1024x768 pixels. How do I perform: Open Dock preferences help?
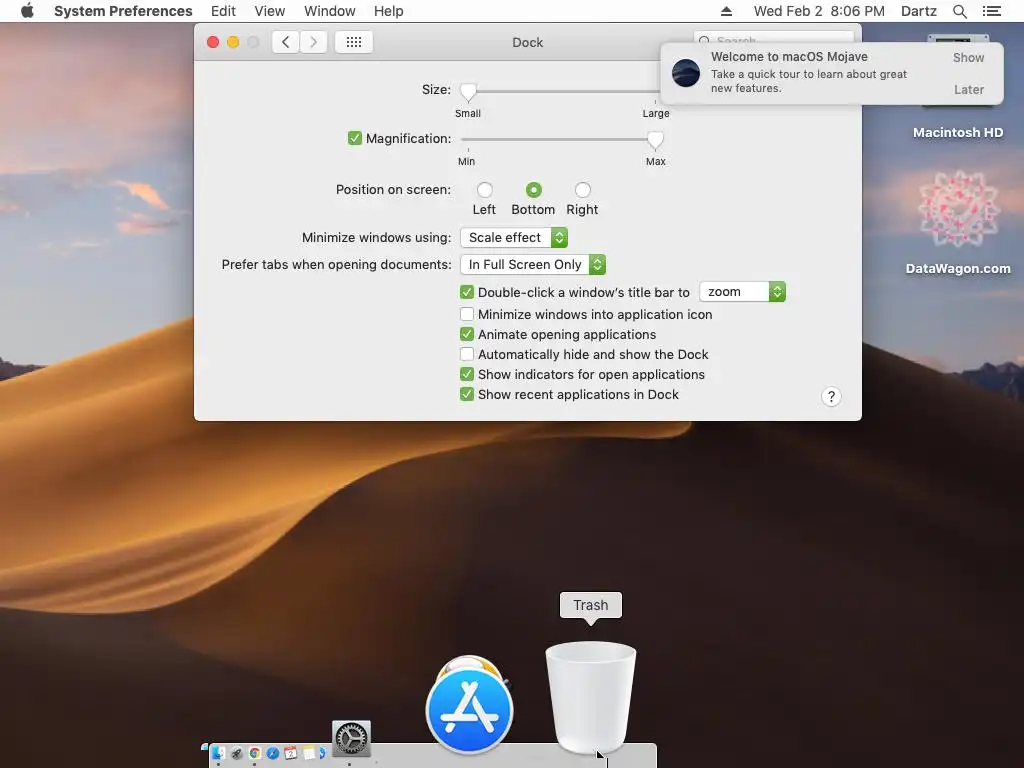click(831, 396)
